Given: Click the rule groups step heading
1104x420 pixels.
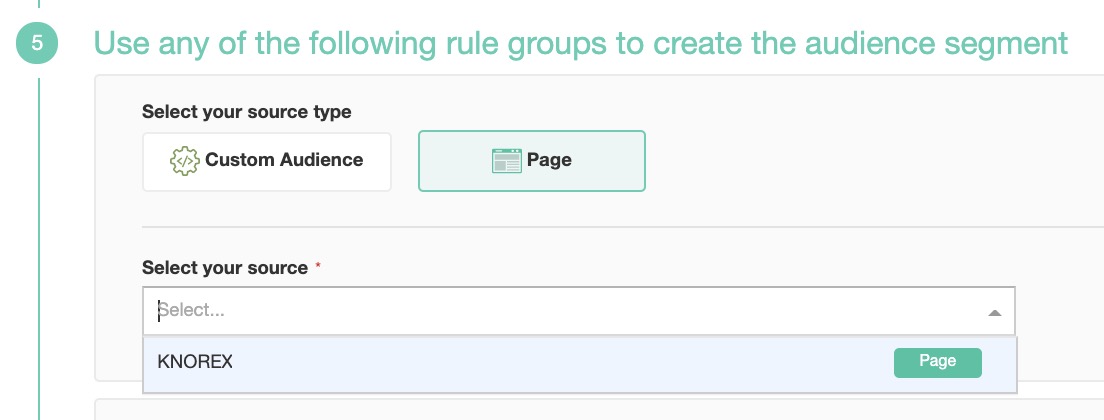Looking at the screenshot, I should pyautogui.click(x=580, y=44).
